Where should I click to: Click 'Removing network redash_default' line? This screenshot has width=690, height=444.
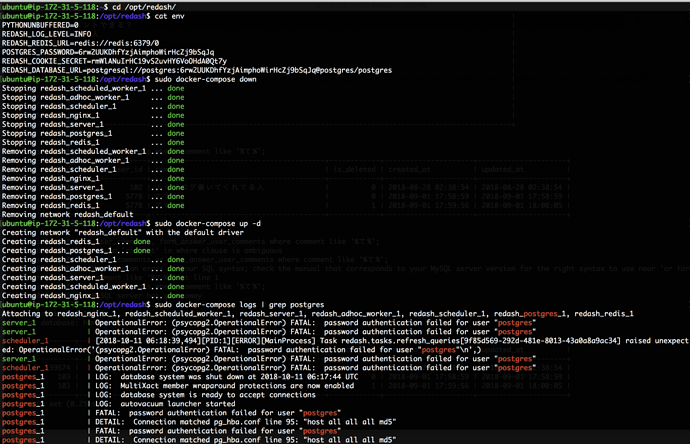67,215
